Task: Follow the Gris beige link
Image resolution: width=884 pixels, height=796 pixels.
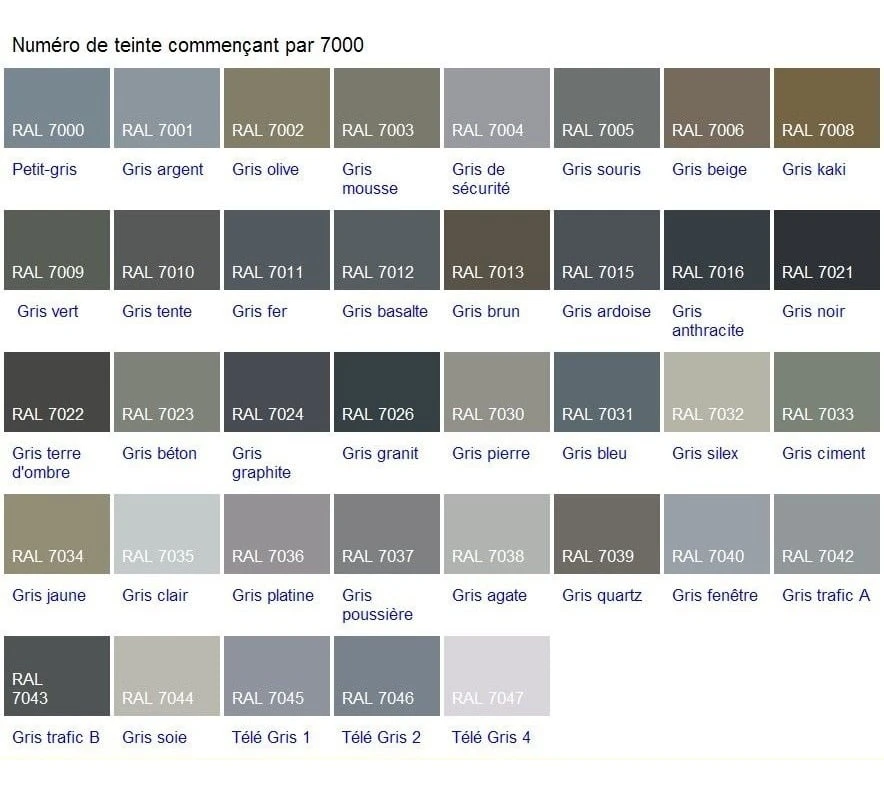Action: [x=709, y=170]
